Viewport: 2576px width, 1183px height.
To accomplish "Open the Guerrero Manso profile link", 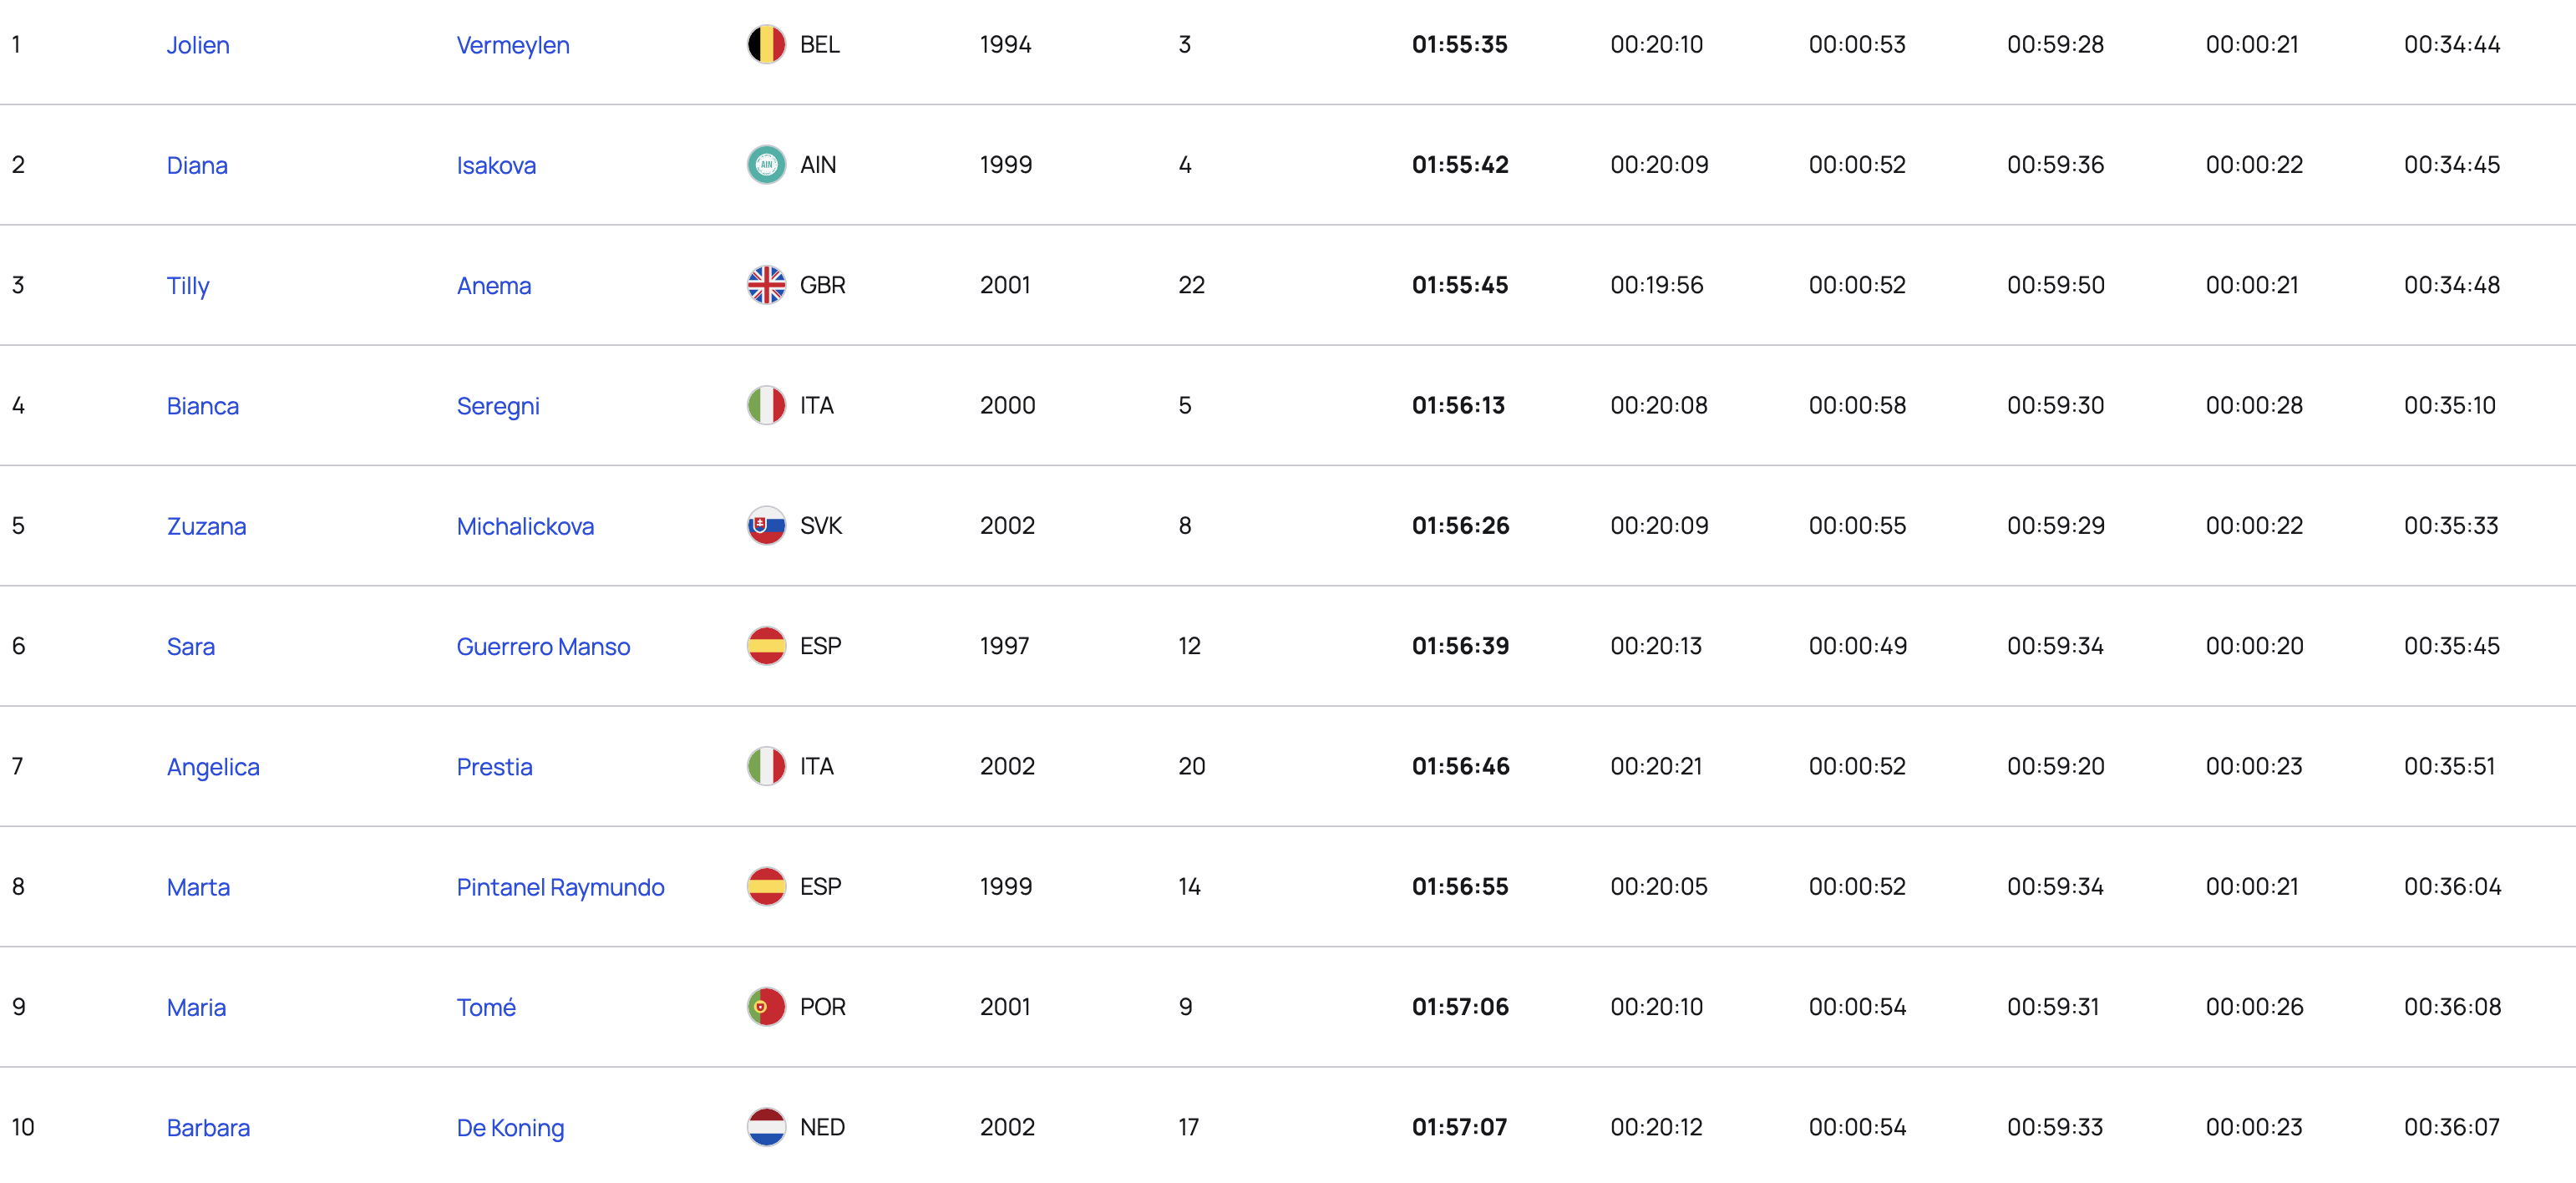I will (543, 646).
